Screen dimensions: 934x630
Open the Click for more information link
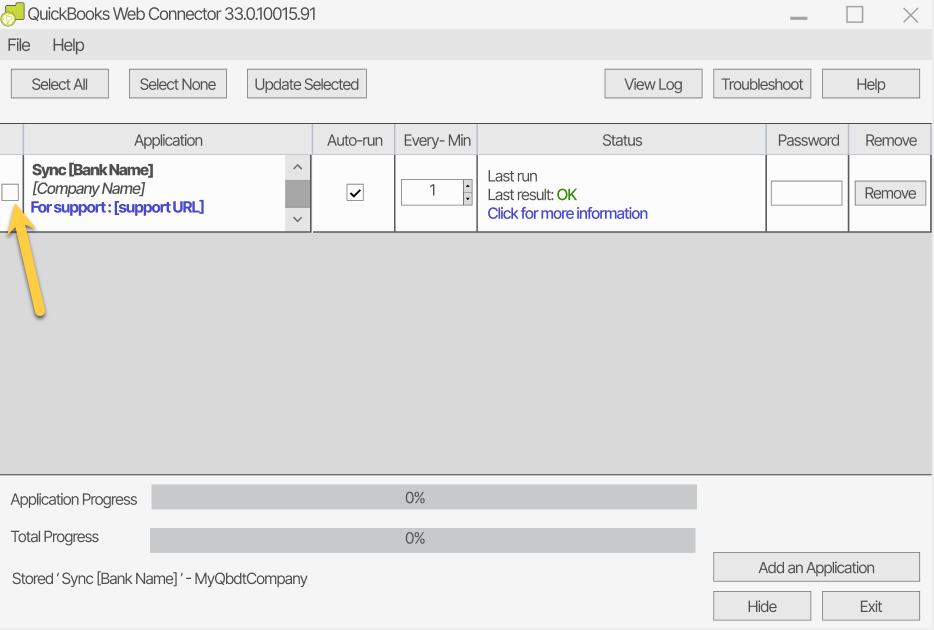point(567,213)
